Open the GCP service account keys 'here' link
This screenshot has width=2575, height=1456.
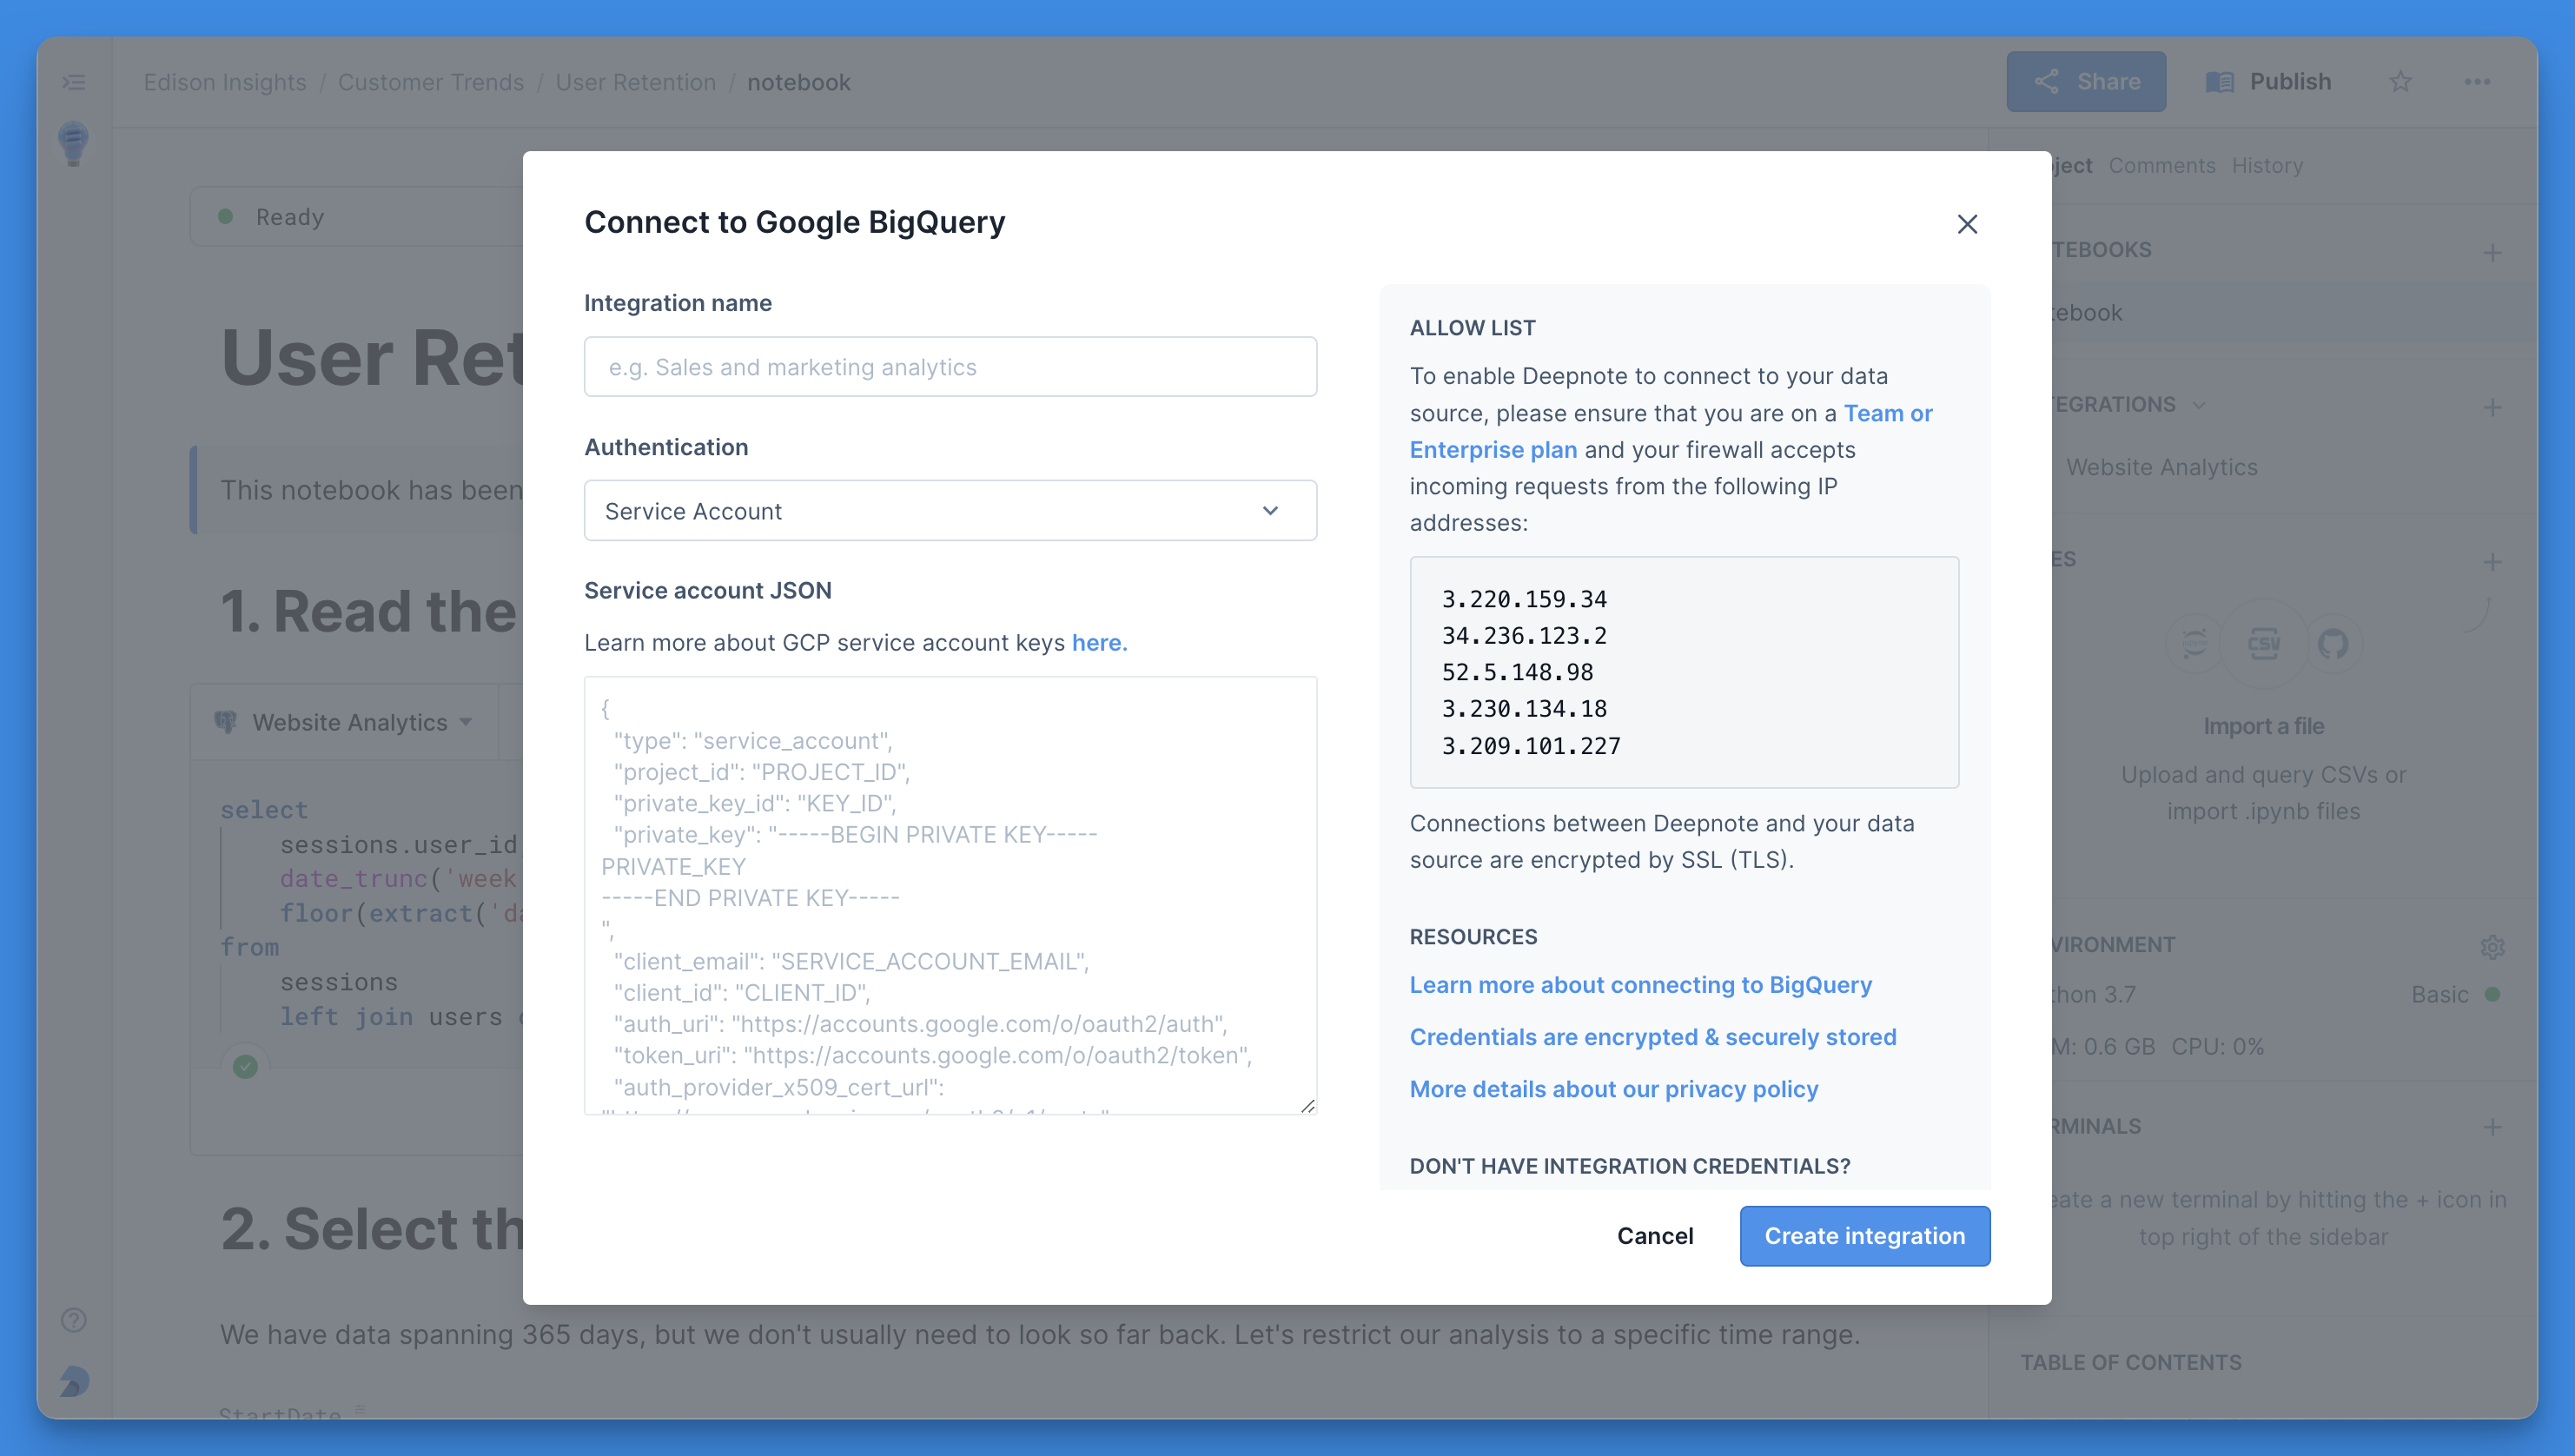pos(1099,643)
